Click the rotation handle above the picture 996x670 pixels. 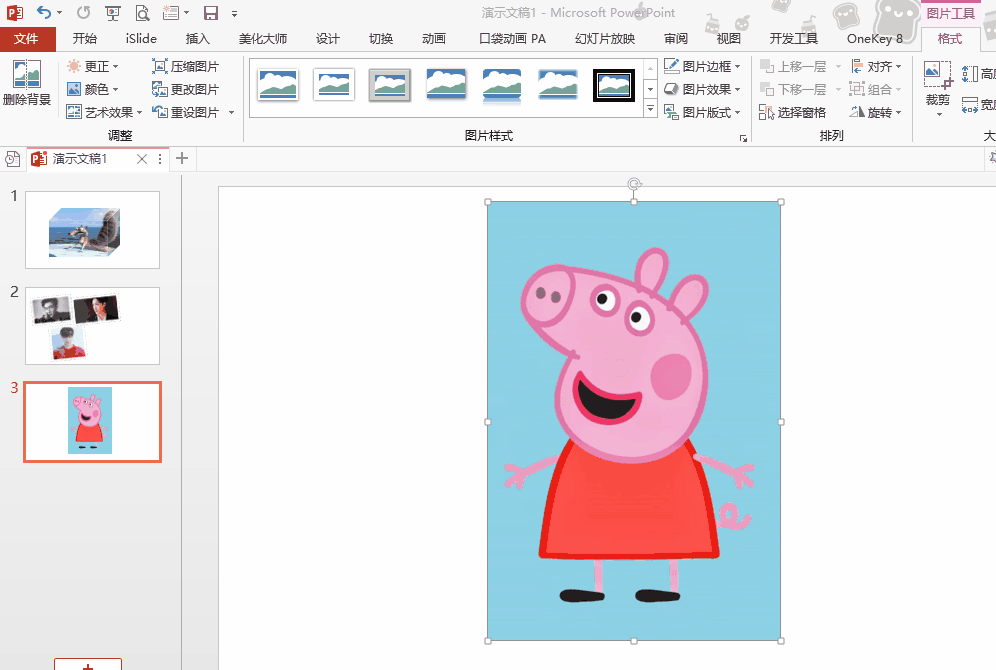634,184
